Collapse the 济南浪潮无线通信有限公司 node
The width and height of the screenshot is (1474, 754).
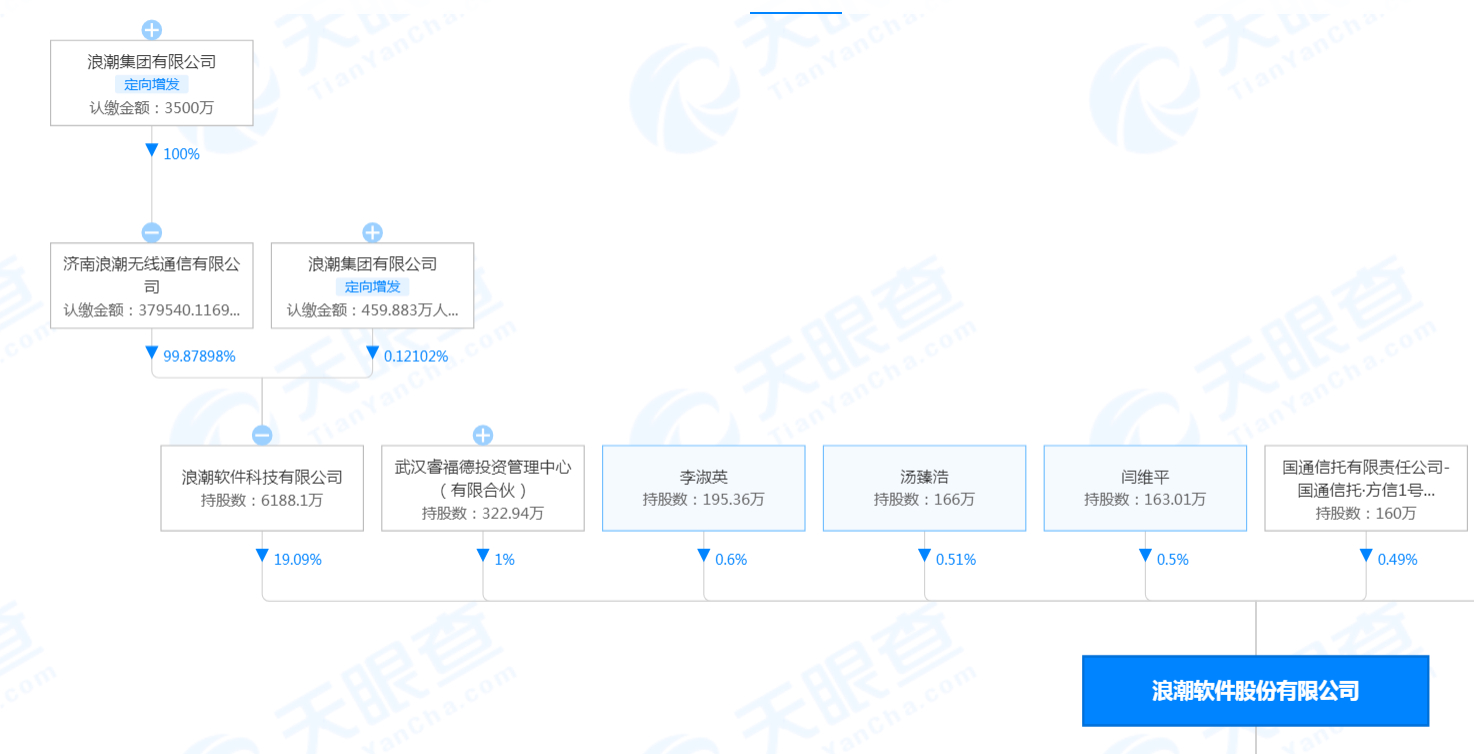[151, 231]
